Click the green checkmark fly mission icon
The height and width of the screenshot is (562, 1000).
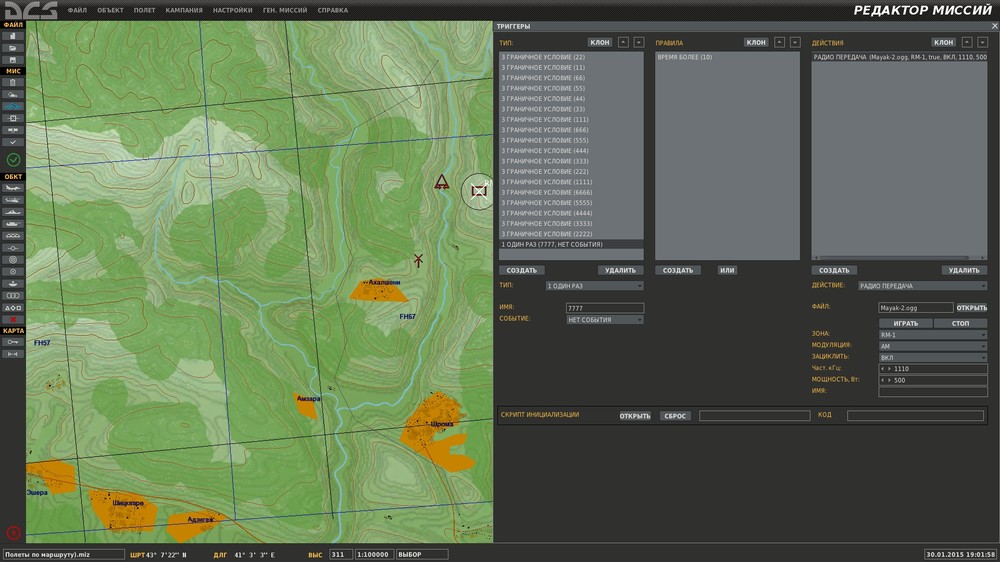pos(13,160)
